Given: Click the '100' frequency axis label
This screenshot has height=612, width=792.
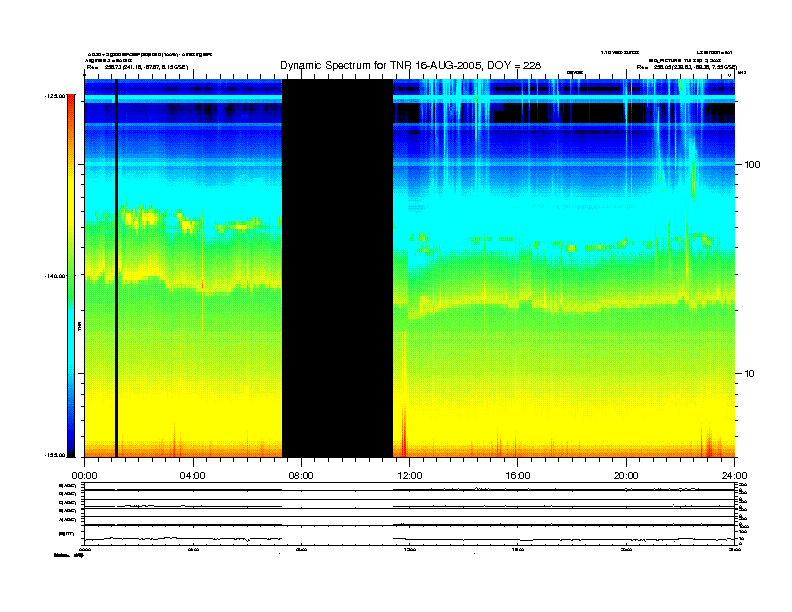Looking at the screenshot, I should (752, 165).
